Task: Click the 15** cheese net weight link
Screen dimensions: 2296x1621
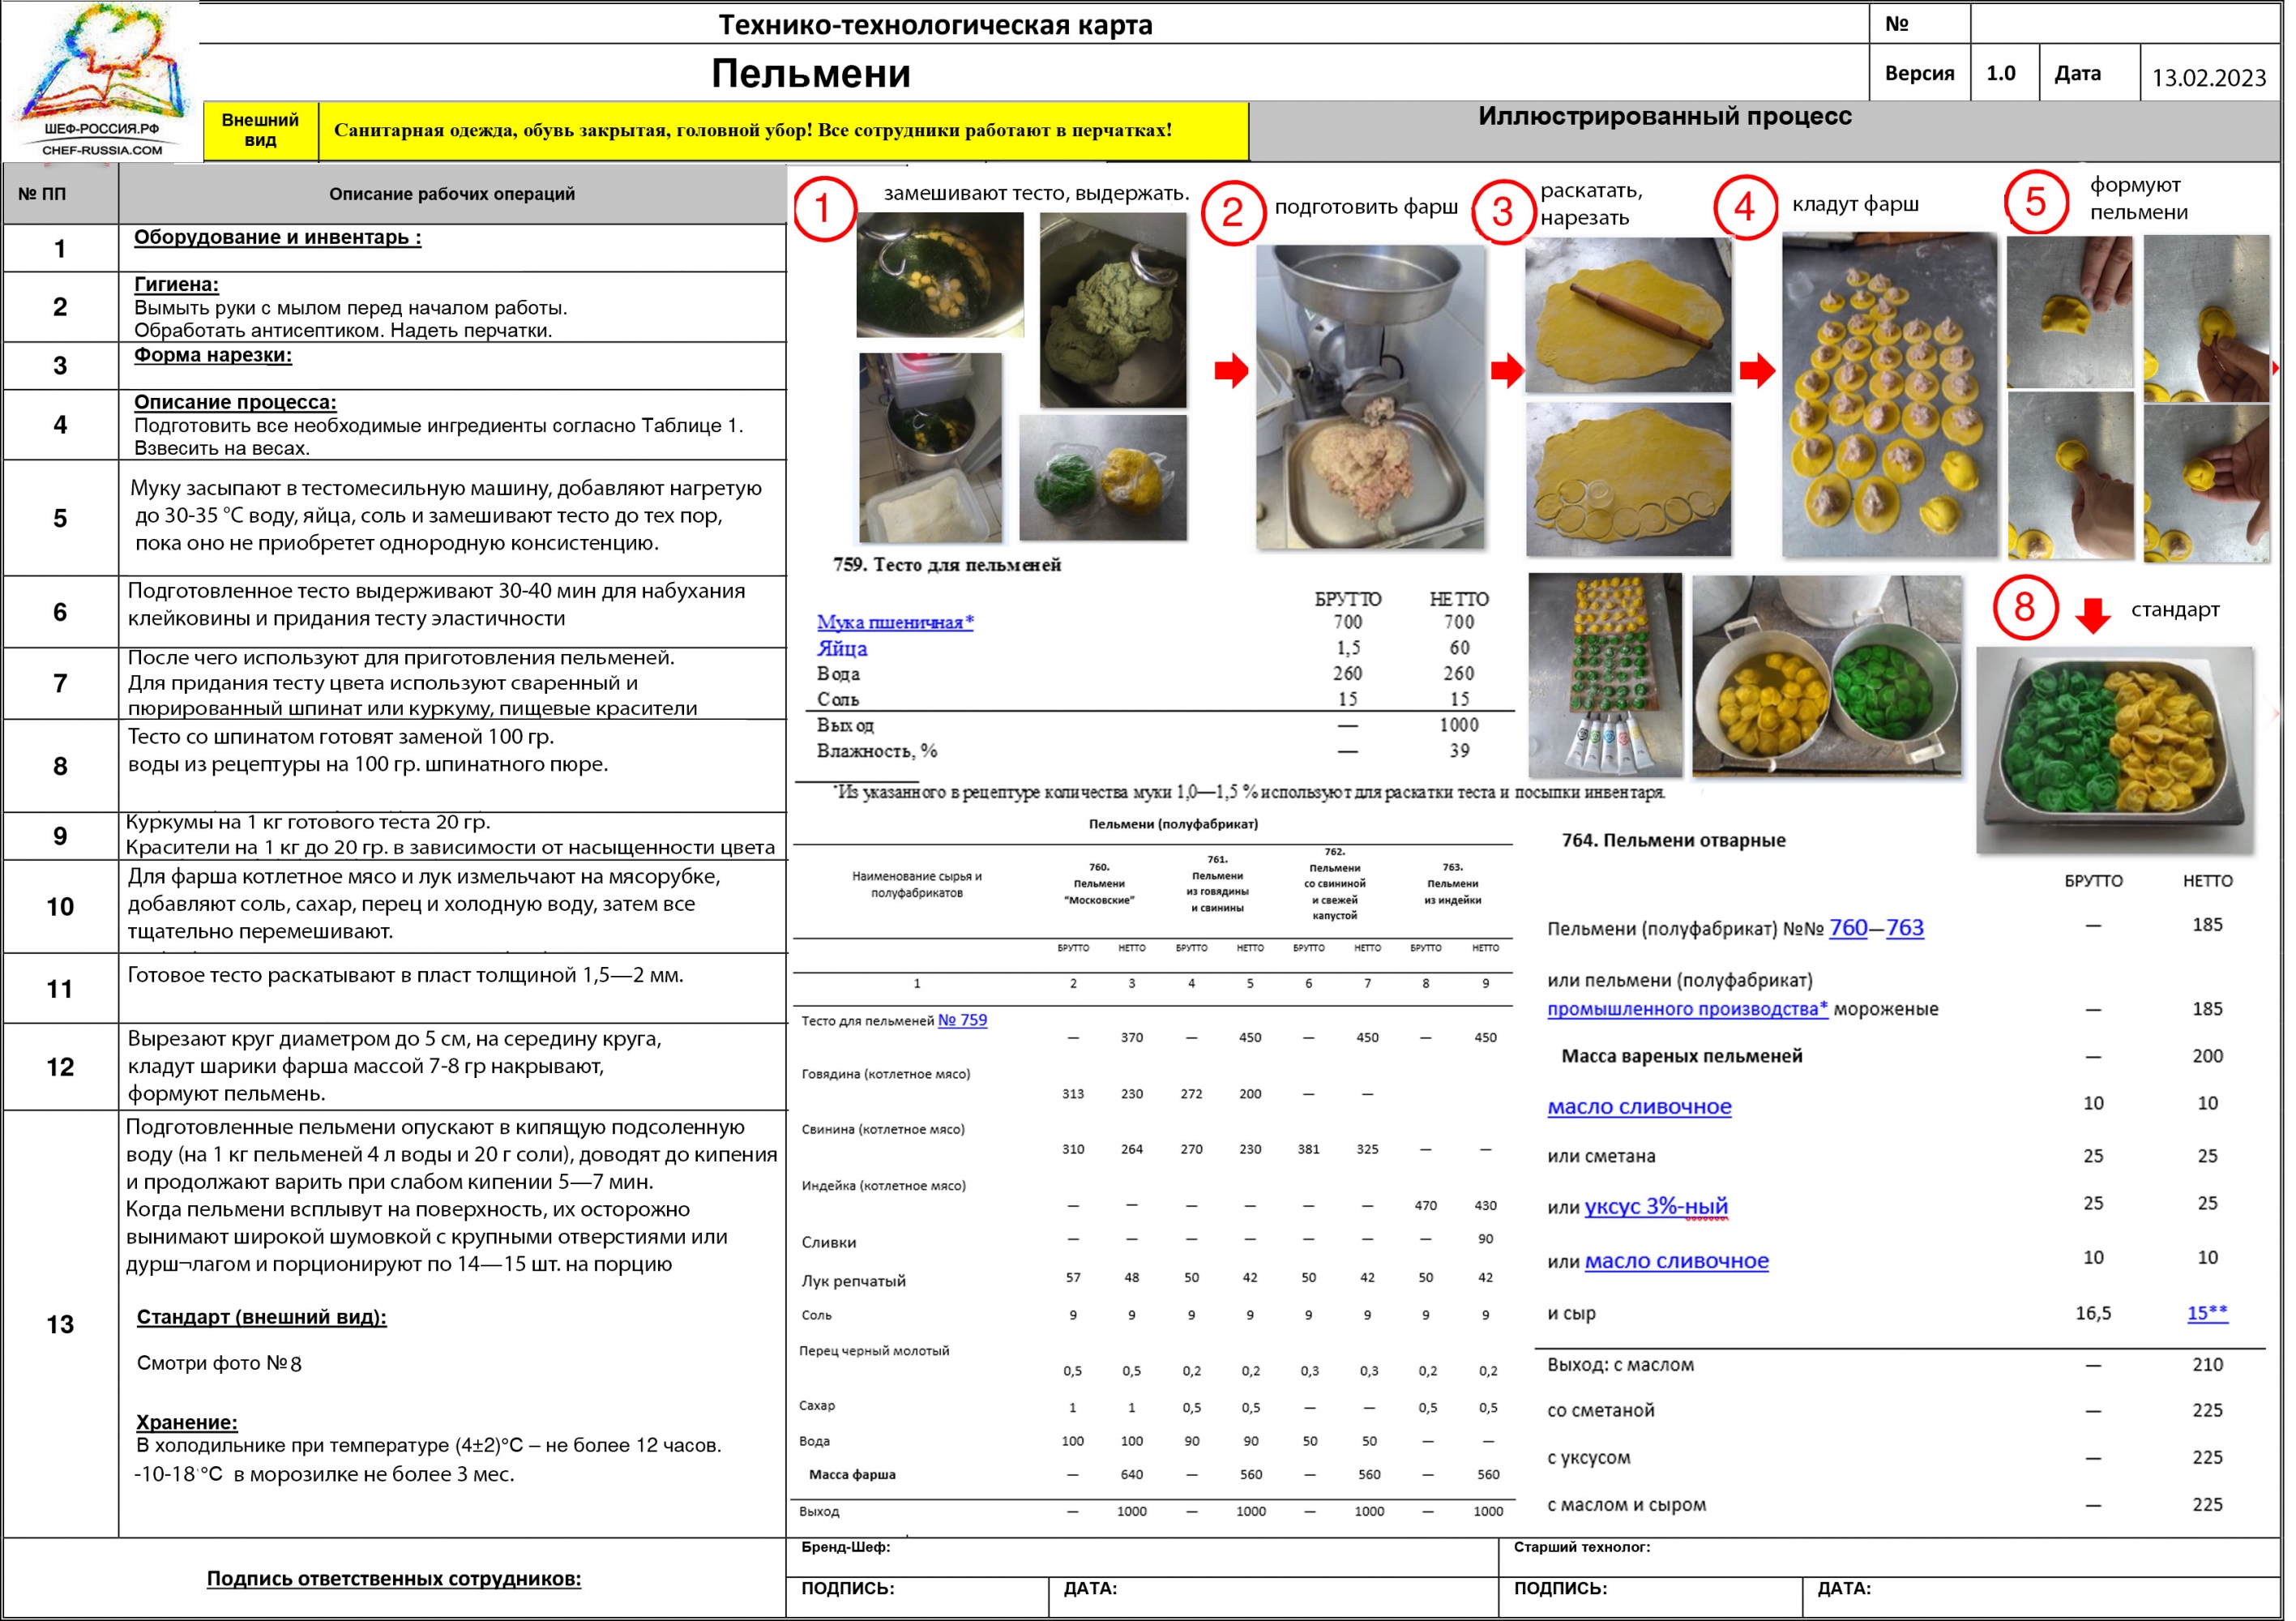Action: [x=2208, y=1313]
